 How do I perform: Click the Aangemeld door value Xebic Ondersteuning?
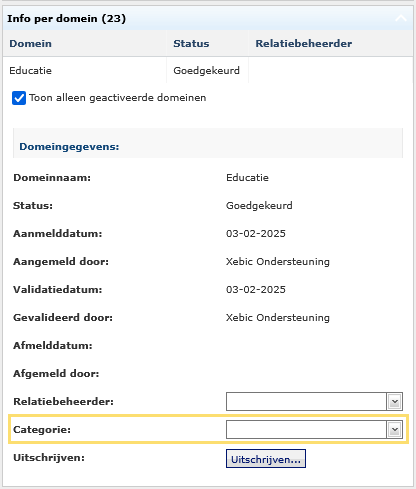[x=278, y=262]
